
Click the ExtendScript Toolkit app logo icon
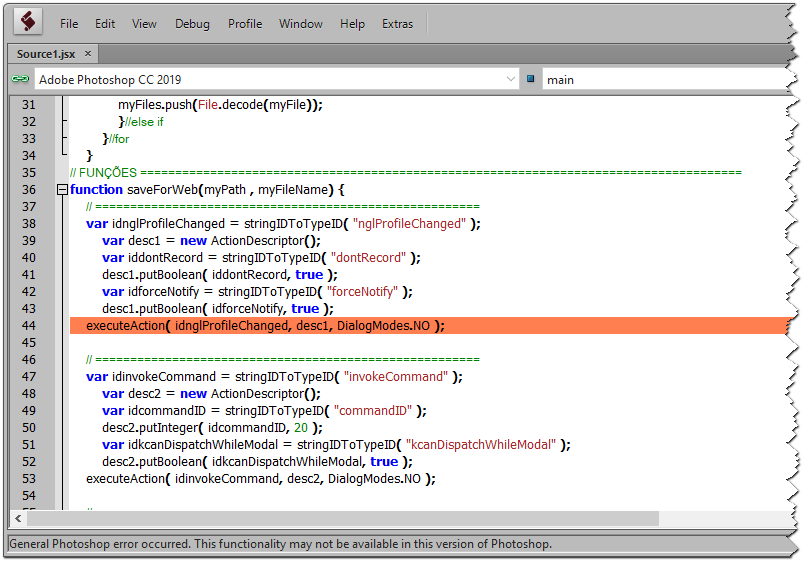coord(28,23)
